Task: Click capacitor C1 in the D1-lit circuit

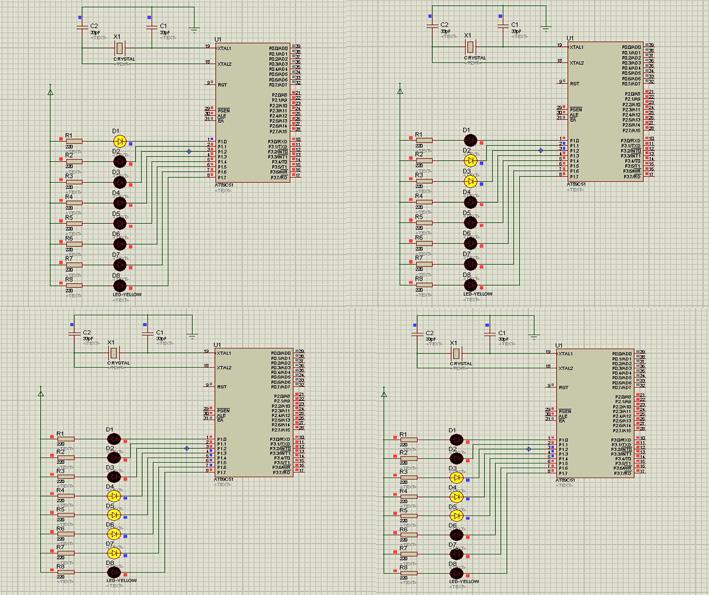Action: pos(151,28)
